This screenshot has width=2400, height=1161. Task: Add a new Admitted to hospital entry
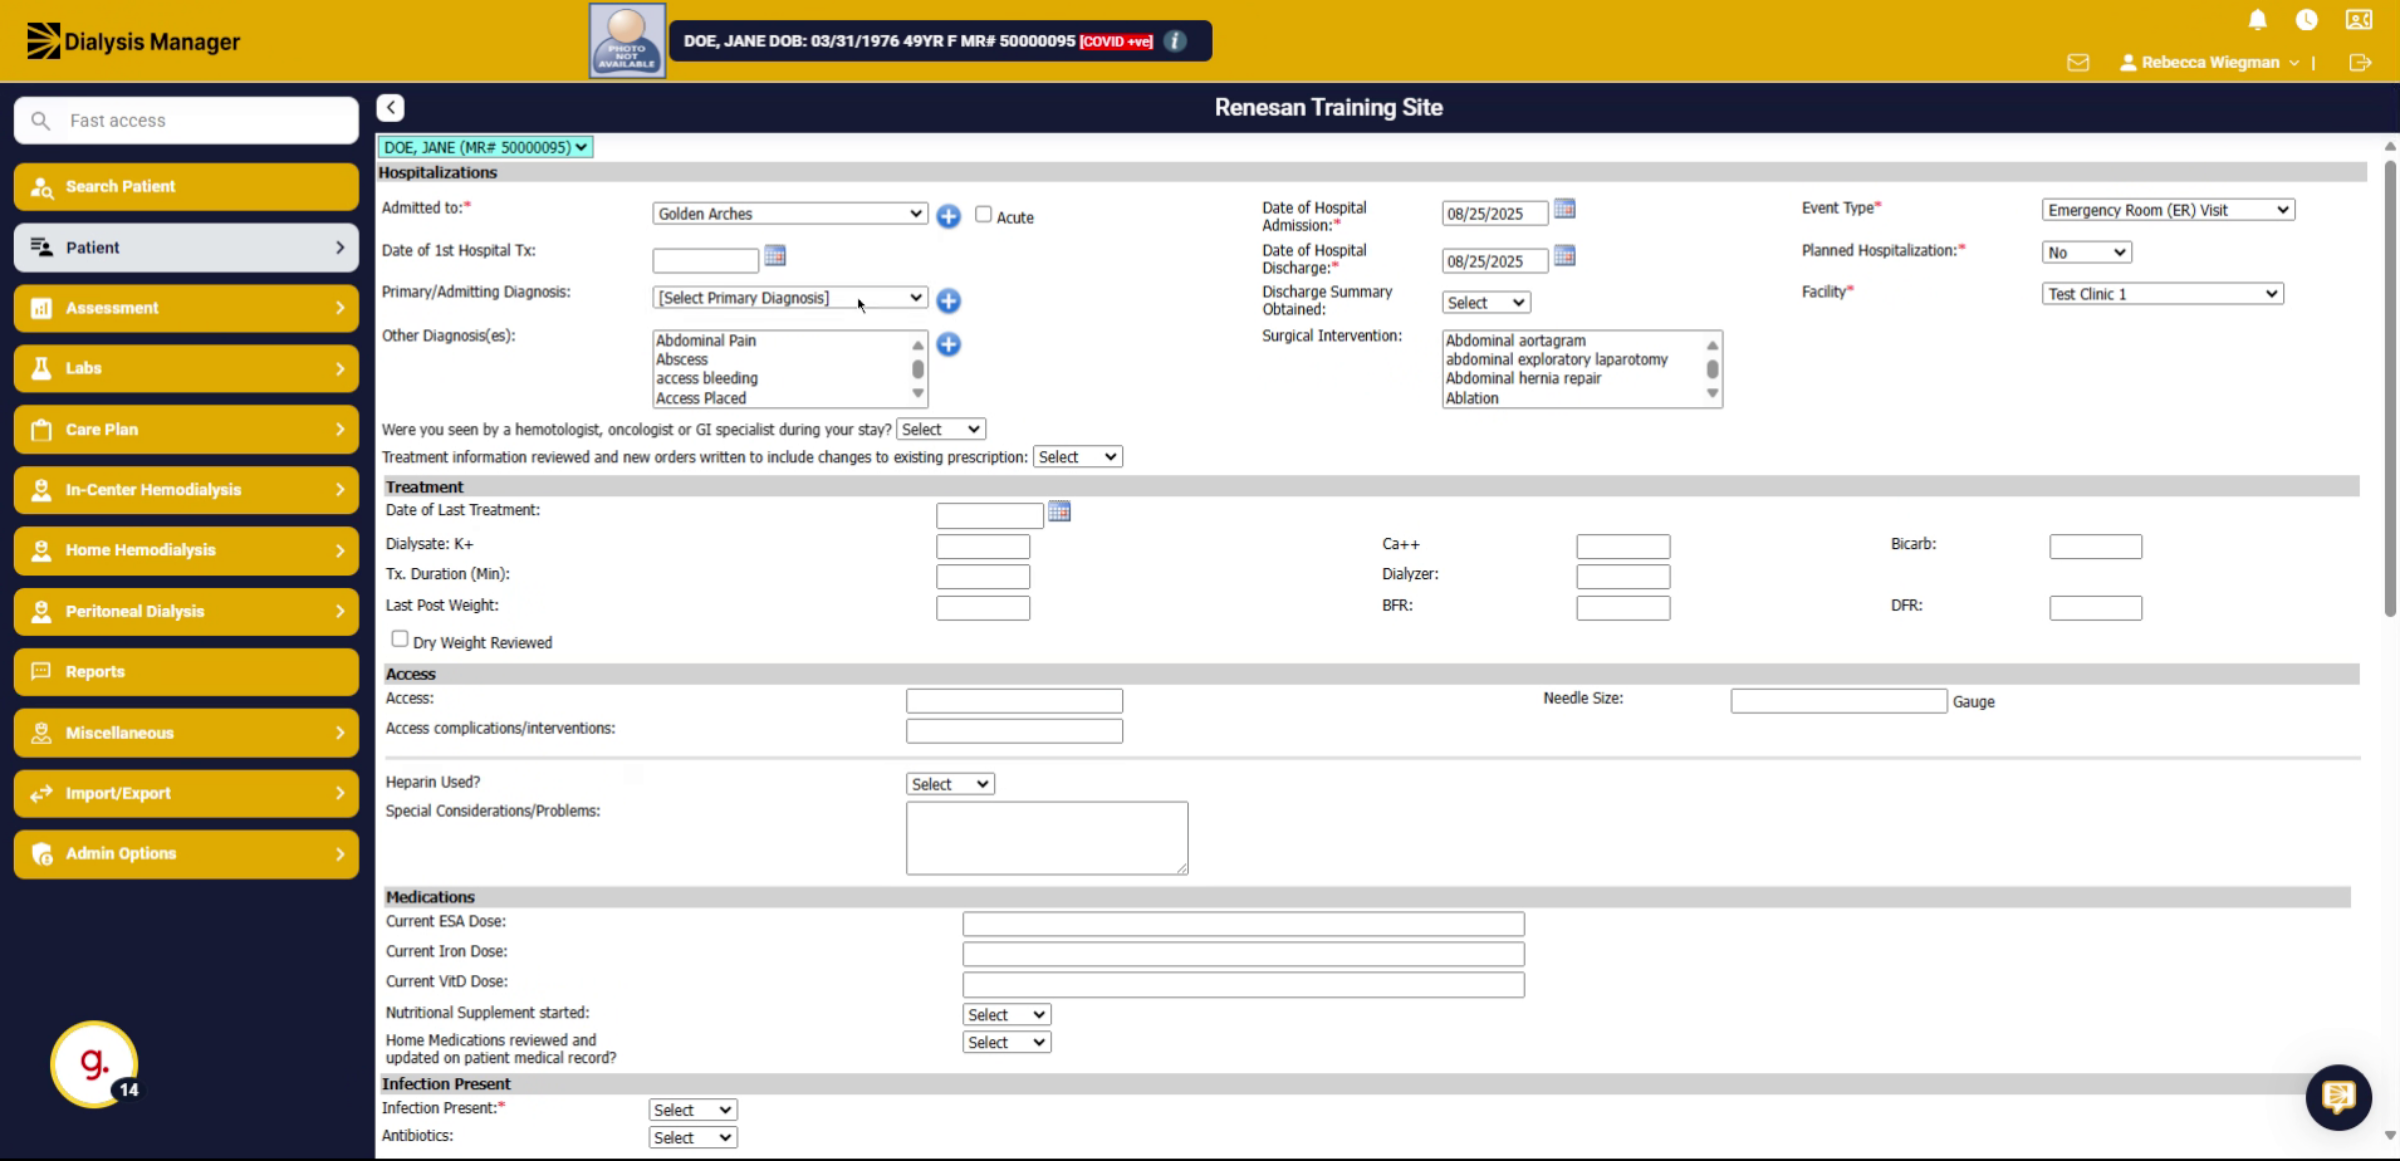[948, 215]
